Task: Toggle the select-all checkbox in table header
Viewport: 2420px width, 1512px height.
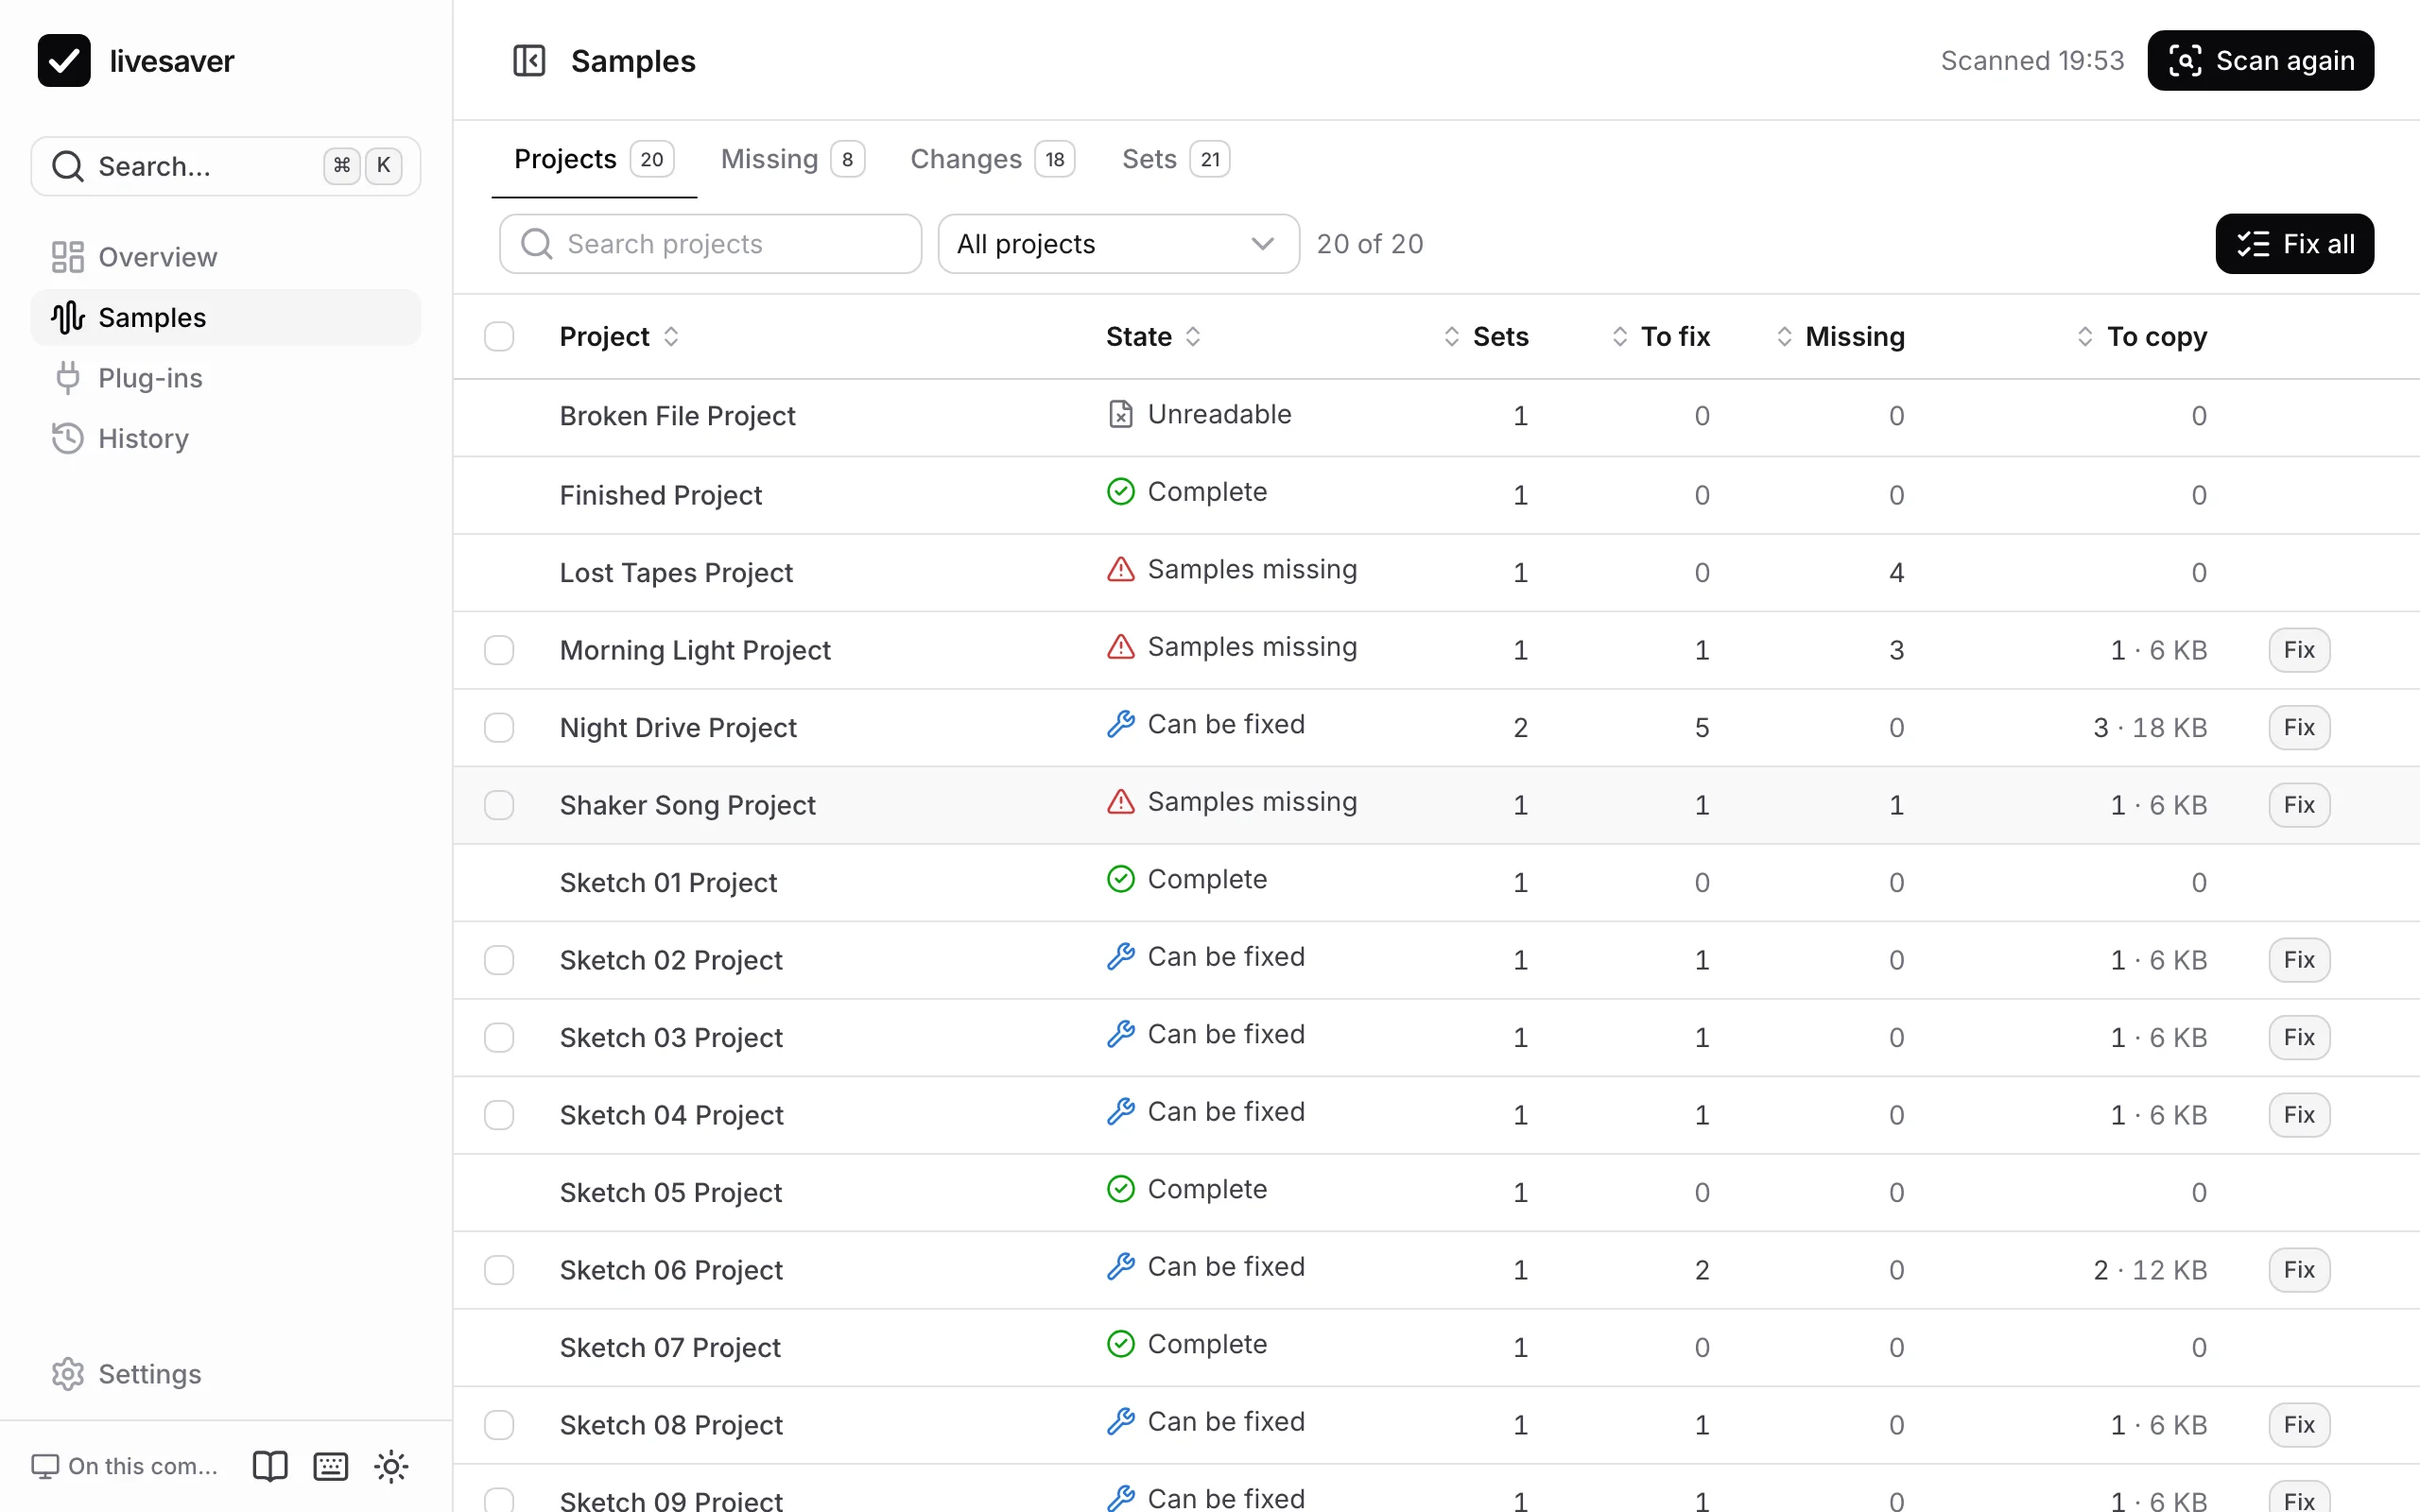Action: pyautogui.click(x=499, y=336)
